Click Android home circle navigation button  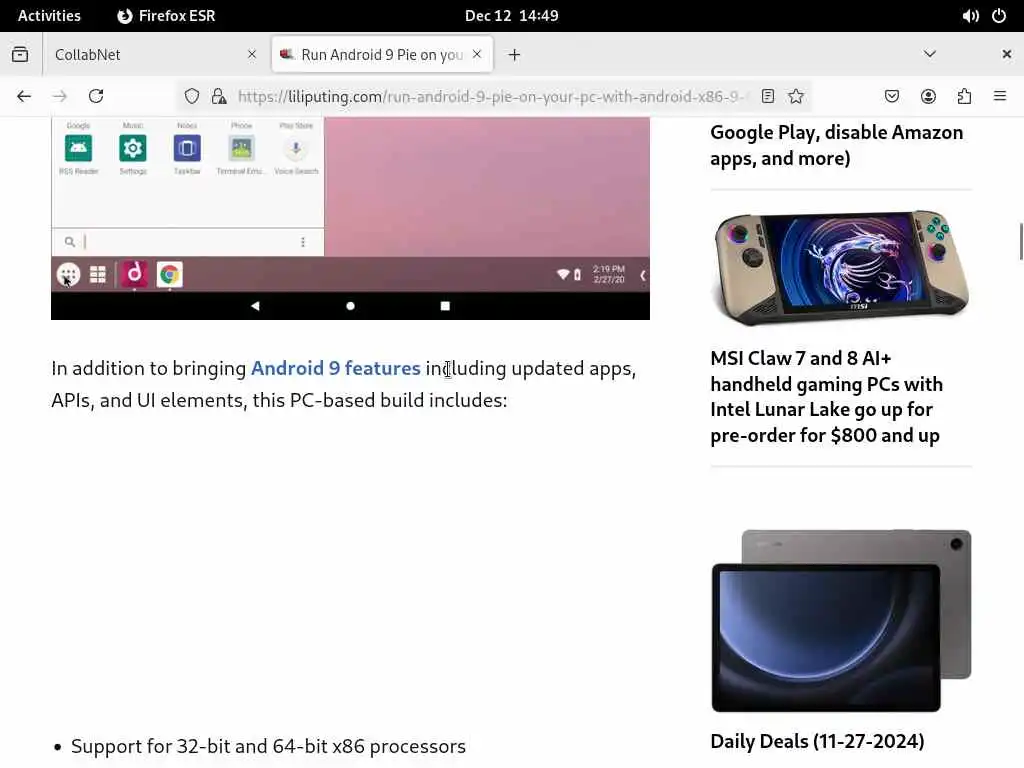pyautogui.click(x=350, y=306)
